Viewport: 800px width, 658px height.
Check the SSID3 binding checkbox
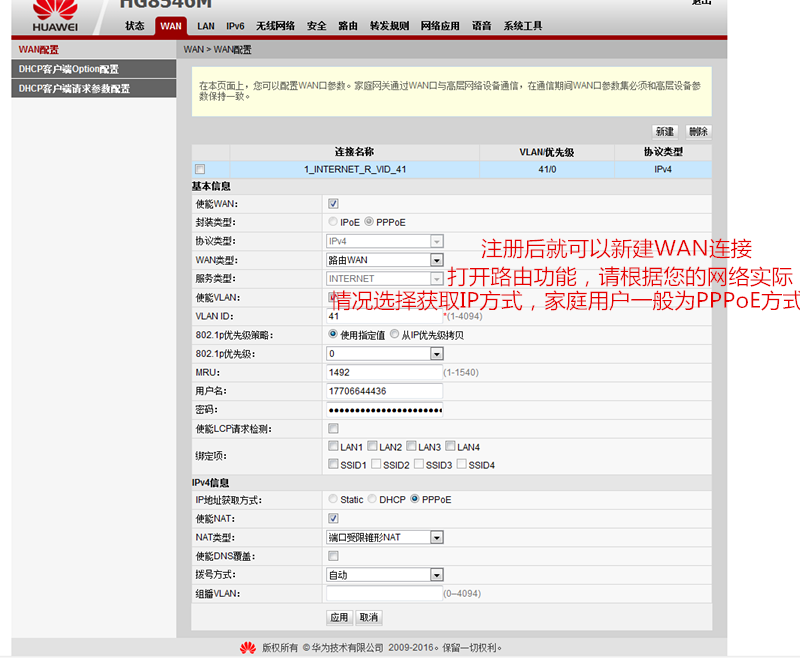coord(419,464)
